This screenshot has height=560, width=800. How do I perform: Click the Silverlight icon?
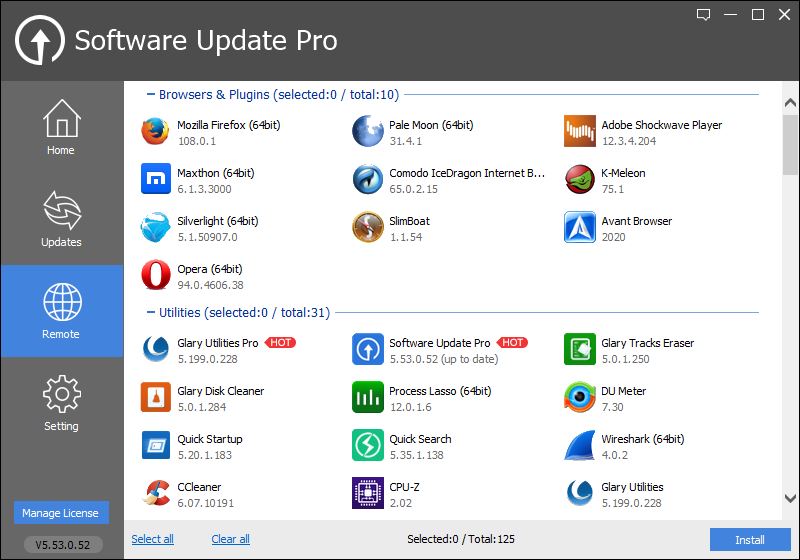coord(156,227)
